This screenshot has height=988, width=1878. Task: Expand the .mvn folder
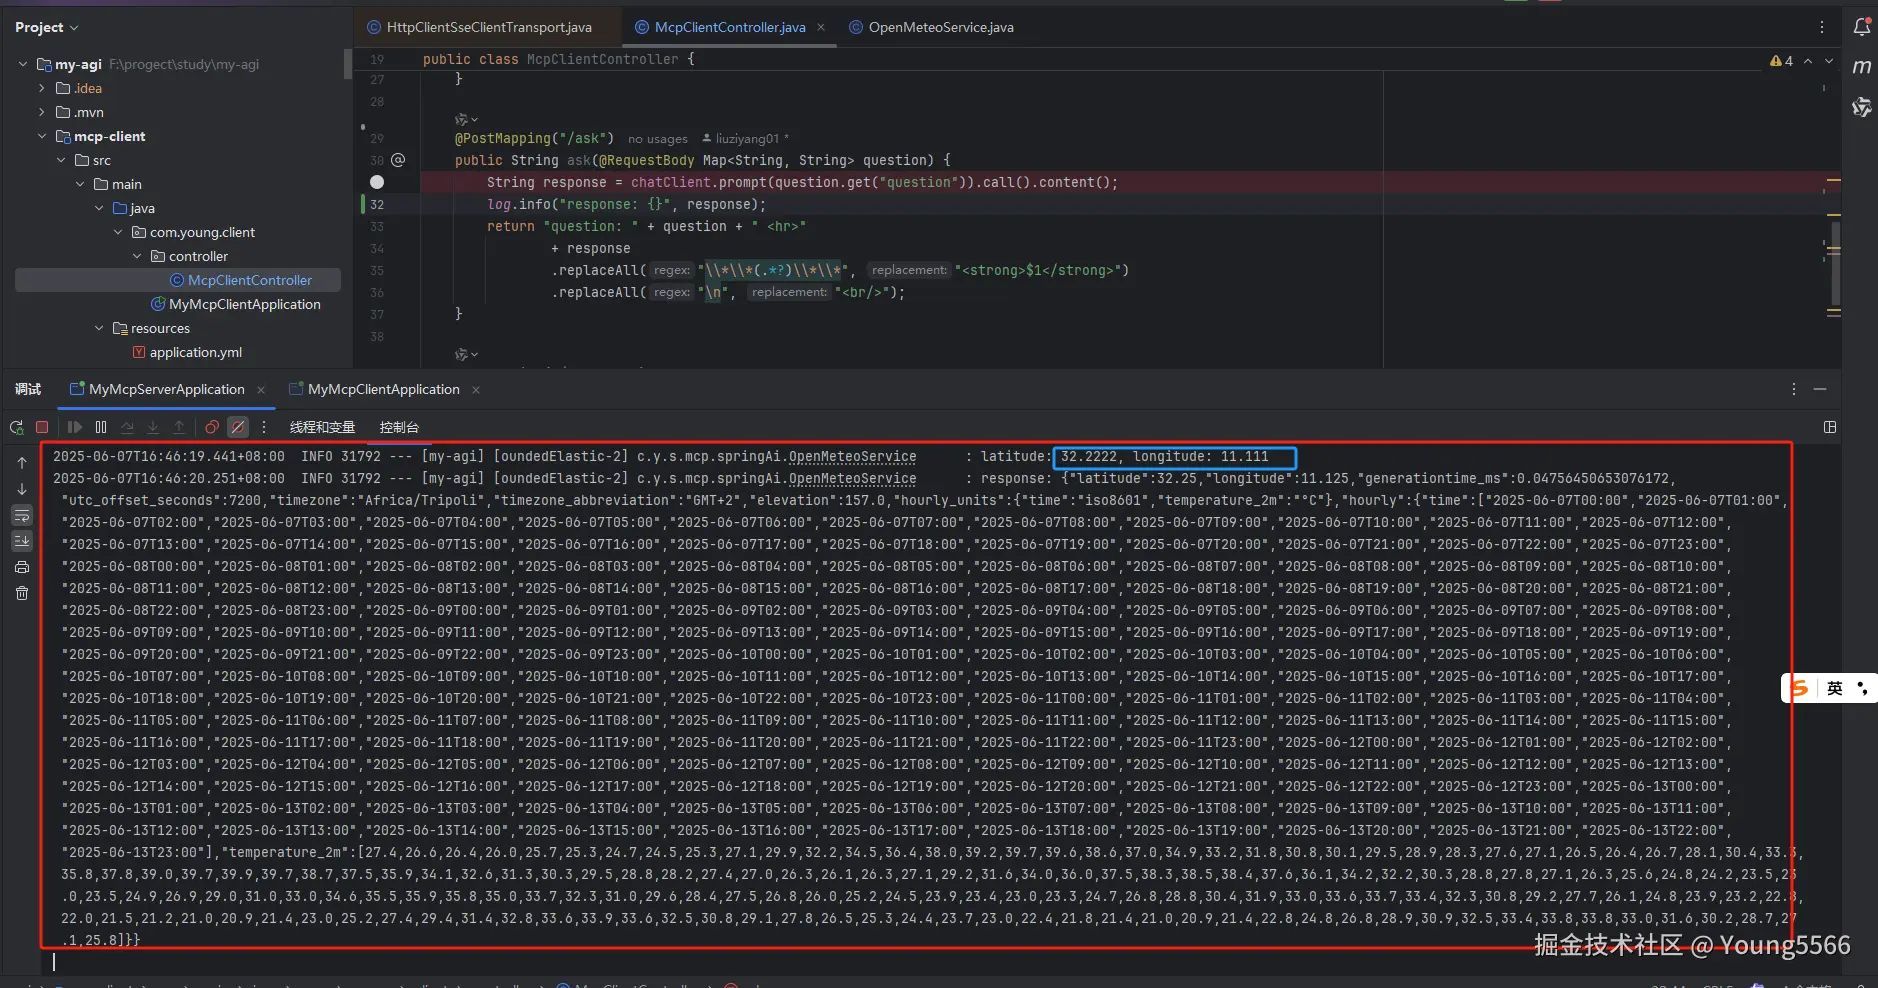(x=42, y=112)
